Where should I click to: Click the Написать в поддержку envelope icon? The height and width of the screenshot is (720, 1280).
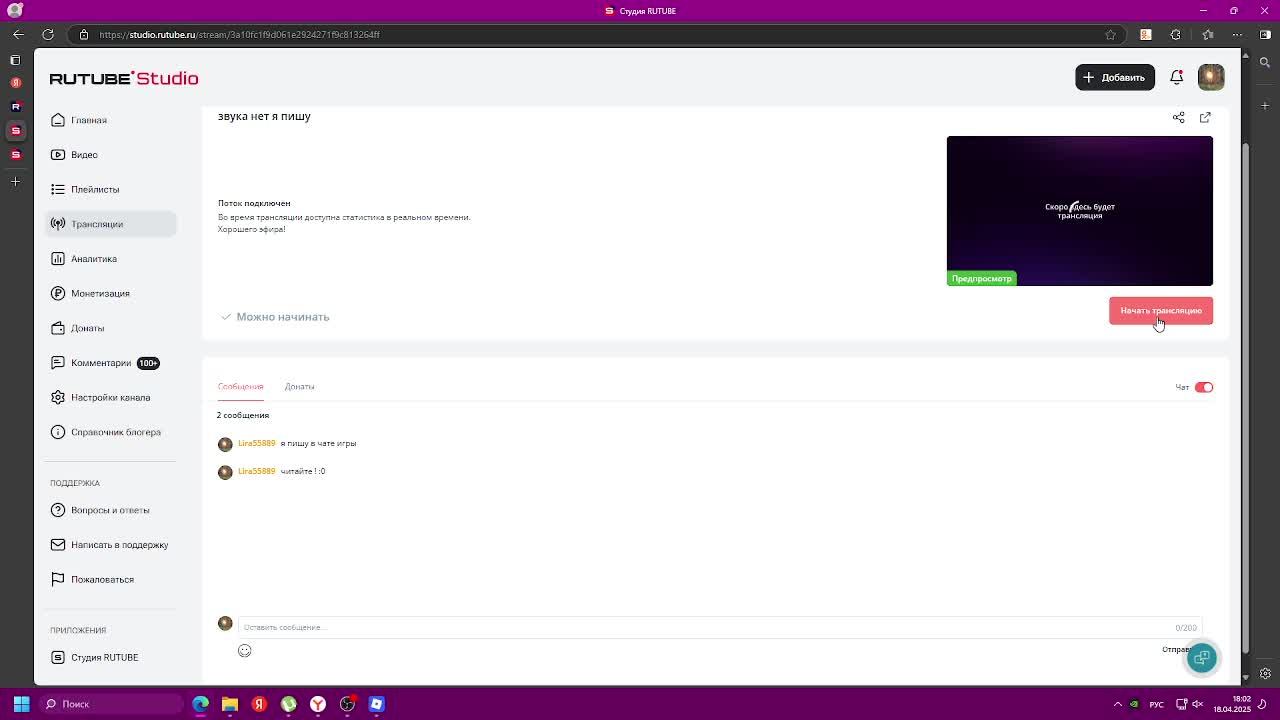58,545
